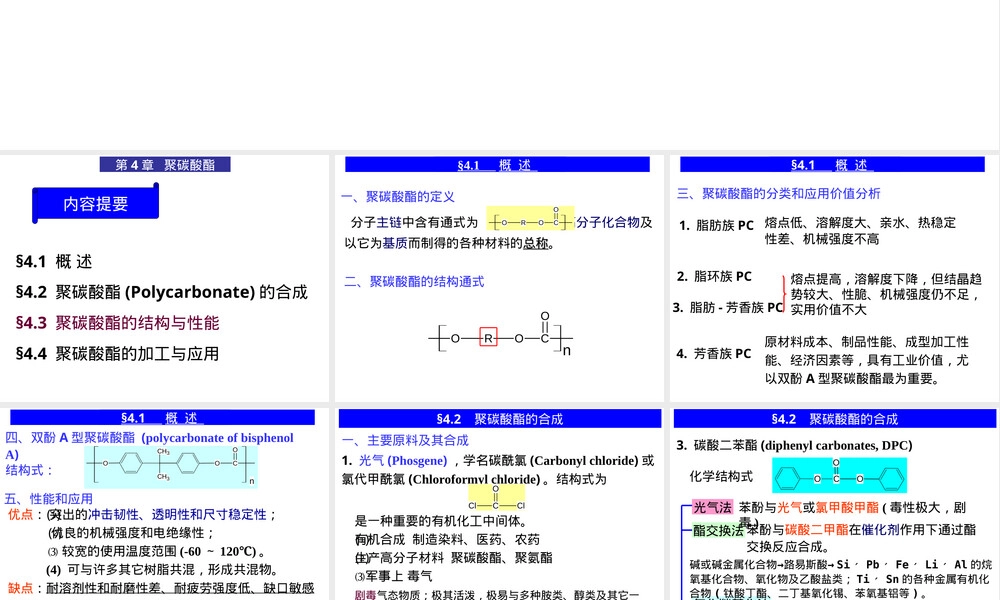Click heading '一、聚碳酸酯的定义'
The image size is (1000, 600).
[397, 196]
